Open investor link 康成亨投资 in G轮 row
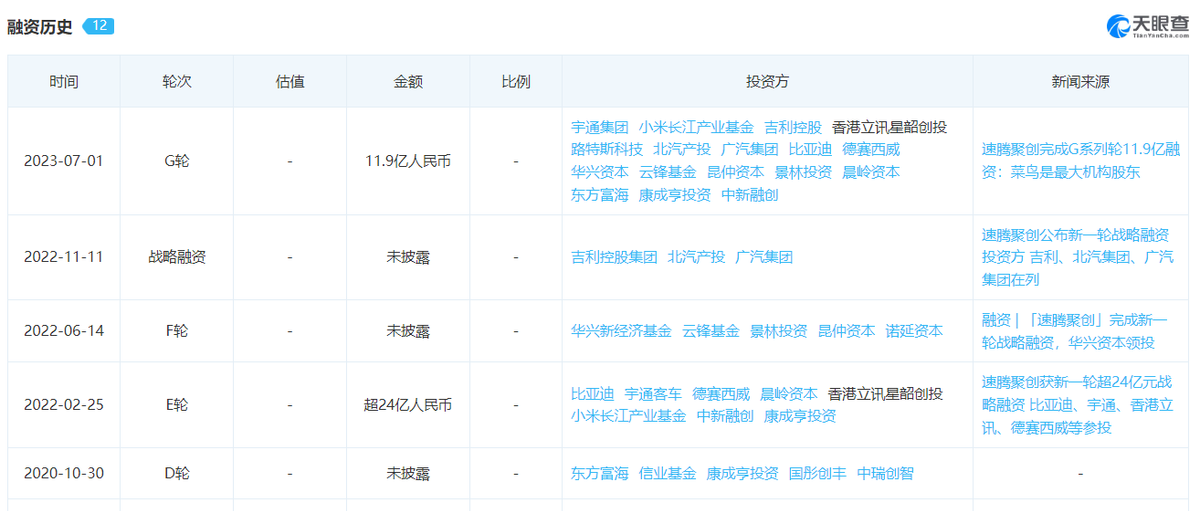This screenshot has height=511, width=1200. click(x=675, y=195)
